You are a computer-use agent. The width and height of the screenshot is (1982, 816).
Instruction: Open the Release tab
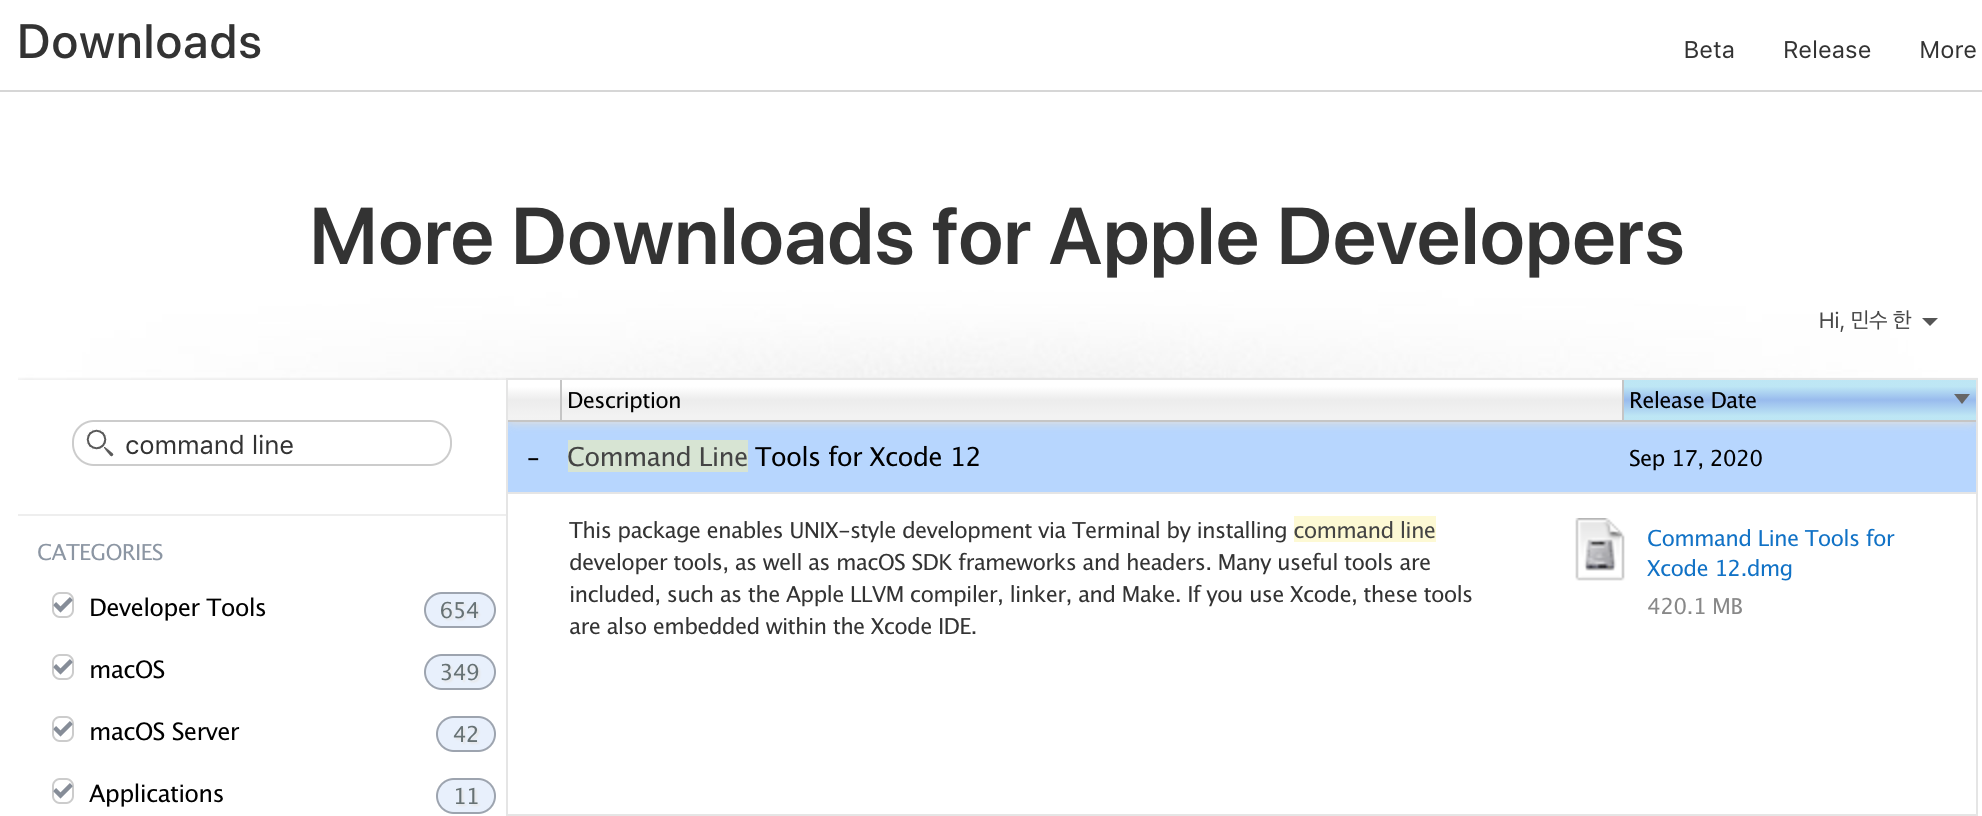pyautogui.click(x=1826, y=50)
